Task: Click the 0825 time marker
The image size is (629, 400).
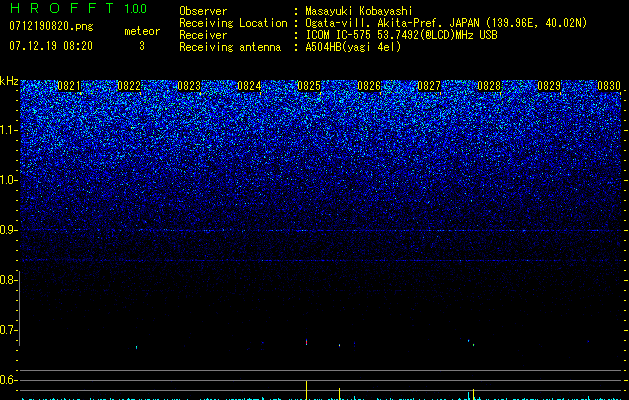Action: (309, 86)
